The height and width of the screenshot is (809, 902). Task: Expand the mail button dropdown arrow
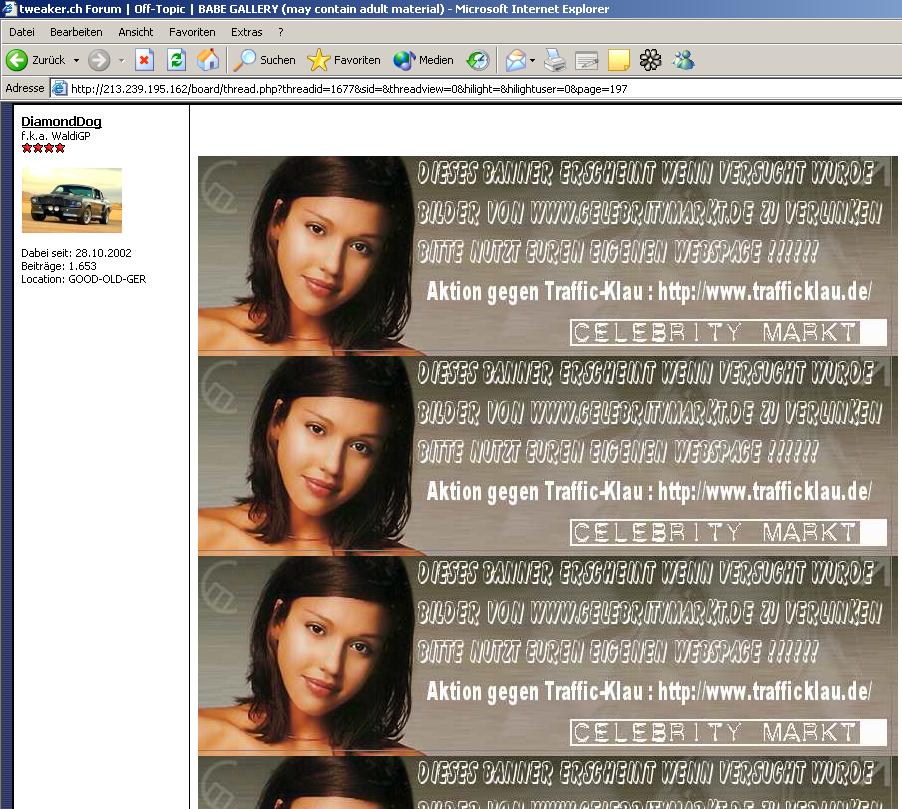pyautogui.click(x=532, y=60)
